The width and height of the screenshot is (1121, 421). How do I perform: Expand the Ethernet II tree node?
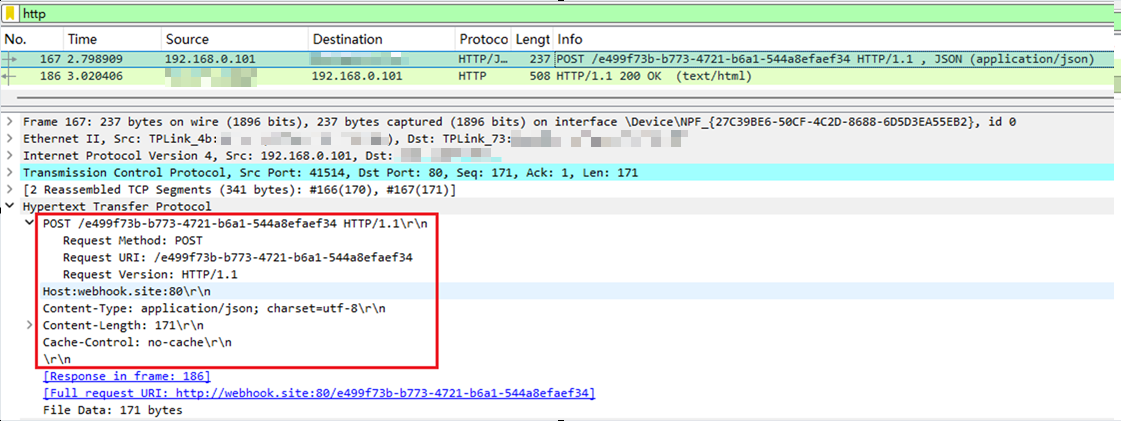9,139
